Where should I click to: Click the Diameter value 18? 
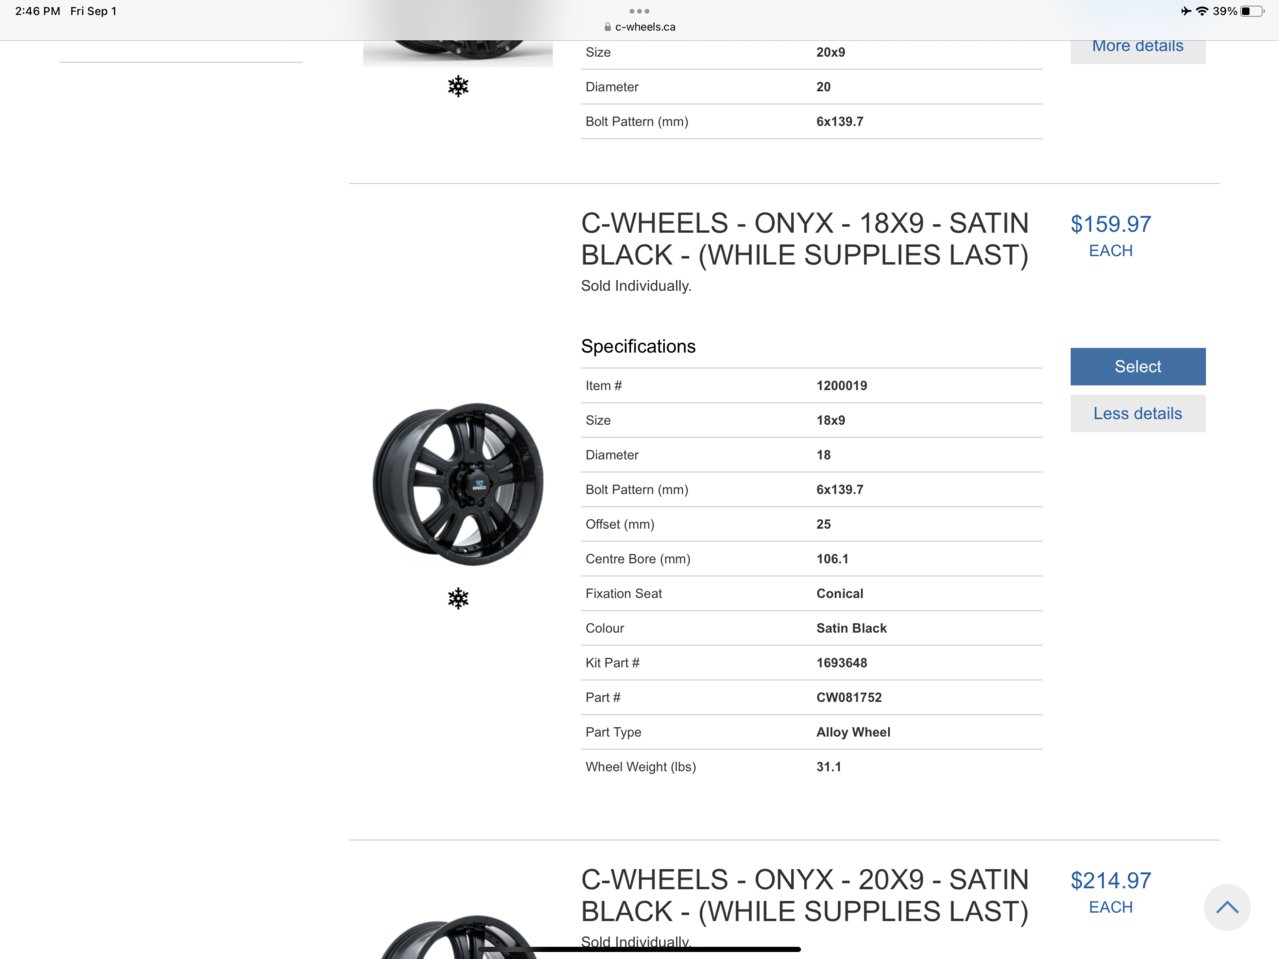[823, 455]
